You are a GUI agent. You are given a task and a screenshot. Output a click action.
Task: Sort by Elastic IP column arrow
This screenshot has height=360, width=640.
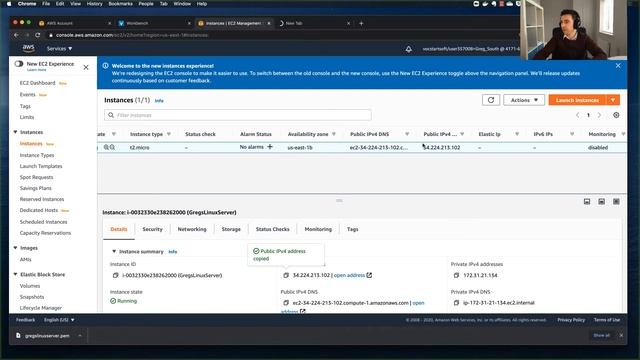coord(517,134)
